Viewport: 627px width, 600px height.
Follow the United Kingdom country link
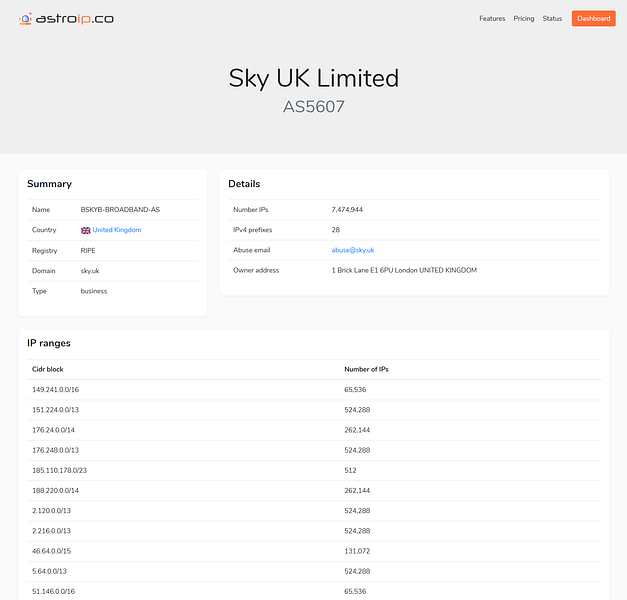click(x=117, y=230)
